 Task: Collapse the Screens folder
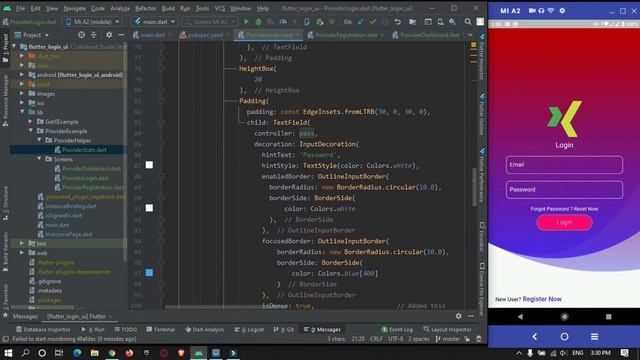[x=39, y=159]
